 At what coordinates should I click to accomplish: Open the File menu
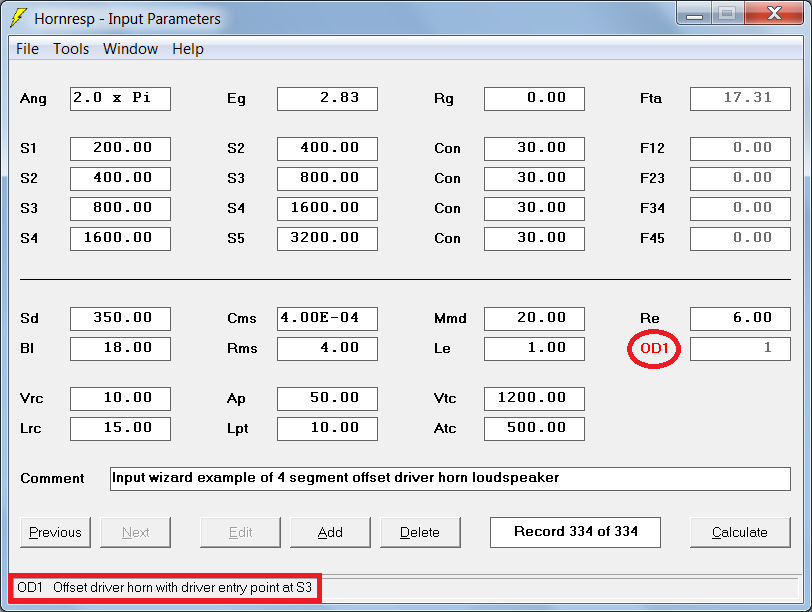click(x=27, y=49)
